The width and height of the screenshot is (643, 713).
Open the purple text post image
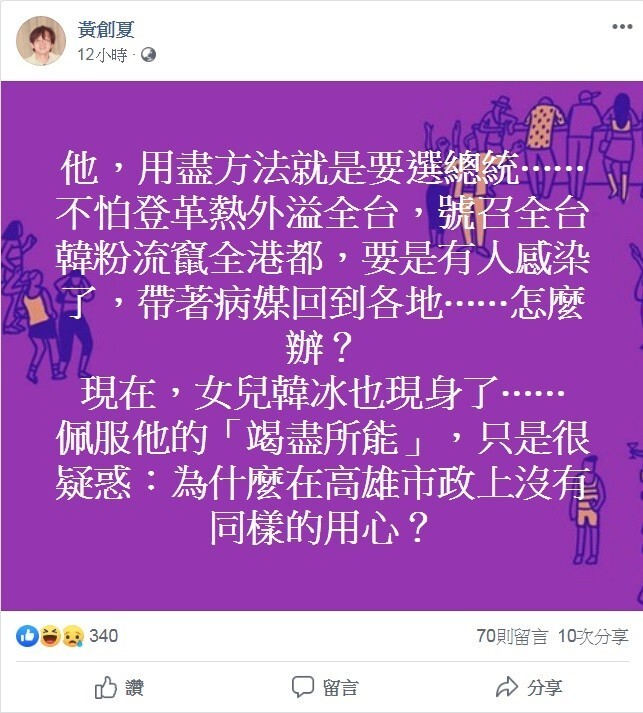[322, 346]
